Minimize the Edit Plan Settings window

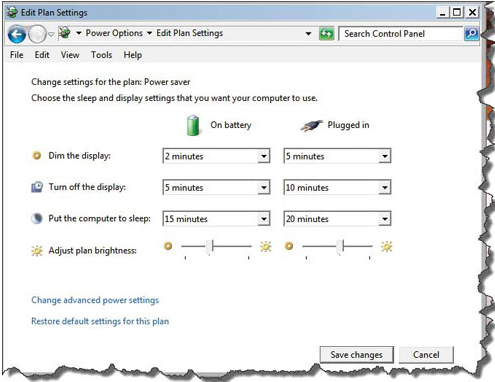[442, 13]
